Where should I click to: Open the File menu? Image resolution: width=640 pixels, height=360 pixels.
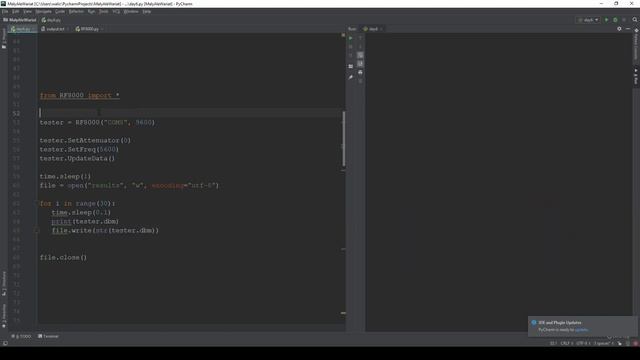[5, 11]
